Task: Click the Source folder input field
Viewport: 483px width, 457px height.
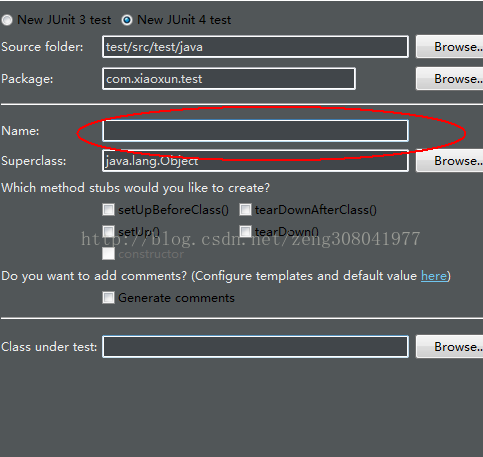Action: pos(255,47)
